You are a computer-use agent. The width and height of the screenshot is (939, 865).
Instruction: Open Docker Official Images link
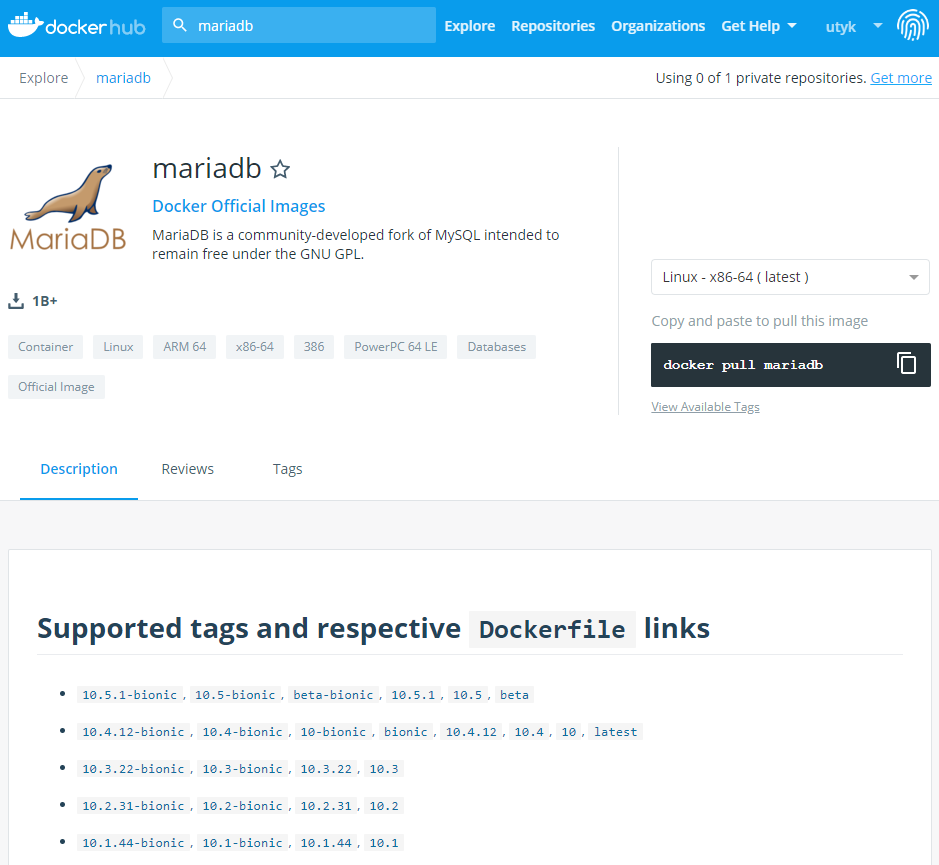coord(238,206)
